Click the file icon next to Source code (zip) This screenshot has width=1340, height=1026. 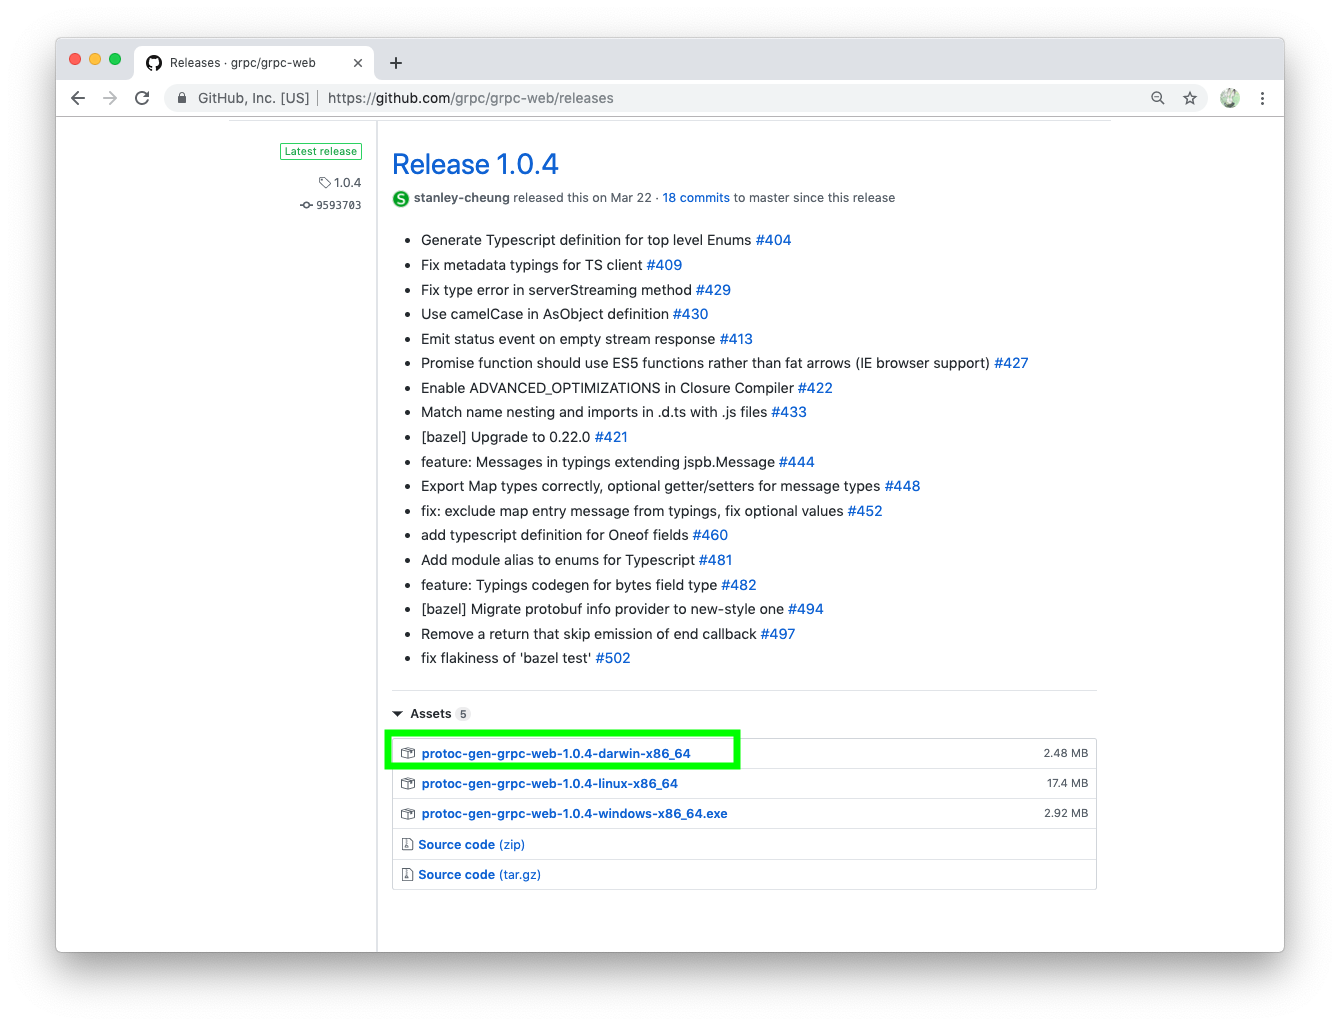tap(407, 844)
